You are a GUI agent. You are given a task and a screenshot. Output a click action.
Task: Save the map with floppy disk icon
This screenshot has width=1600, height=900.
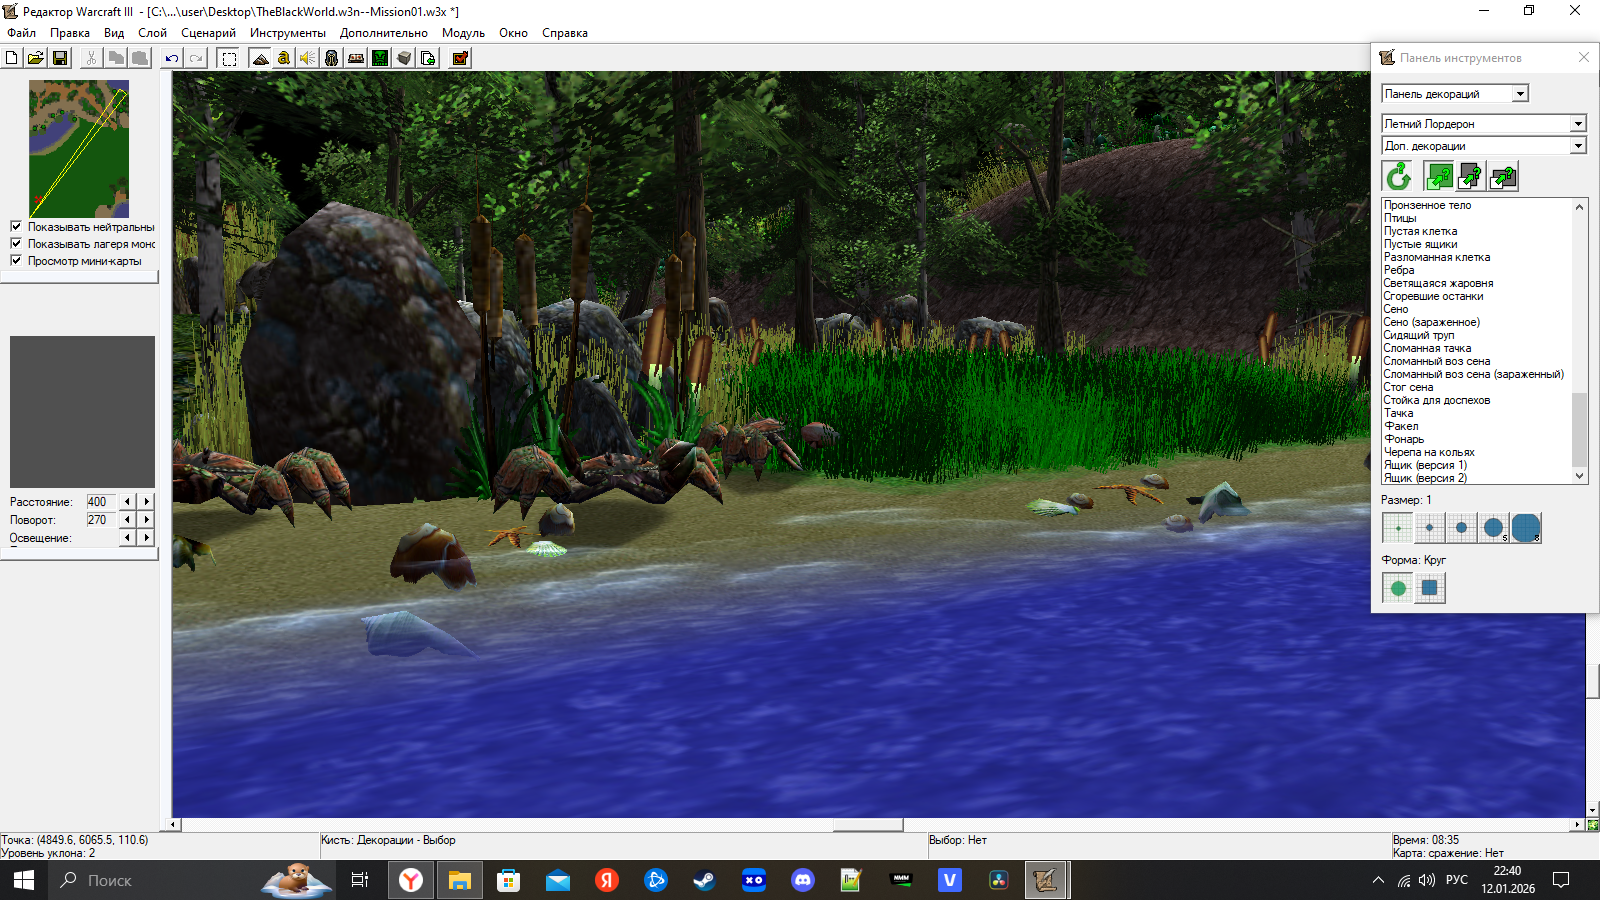pyautogui.click(x=60, y=58)
